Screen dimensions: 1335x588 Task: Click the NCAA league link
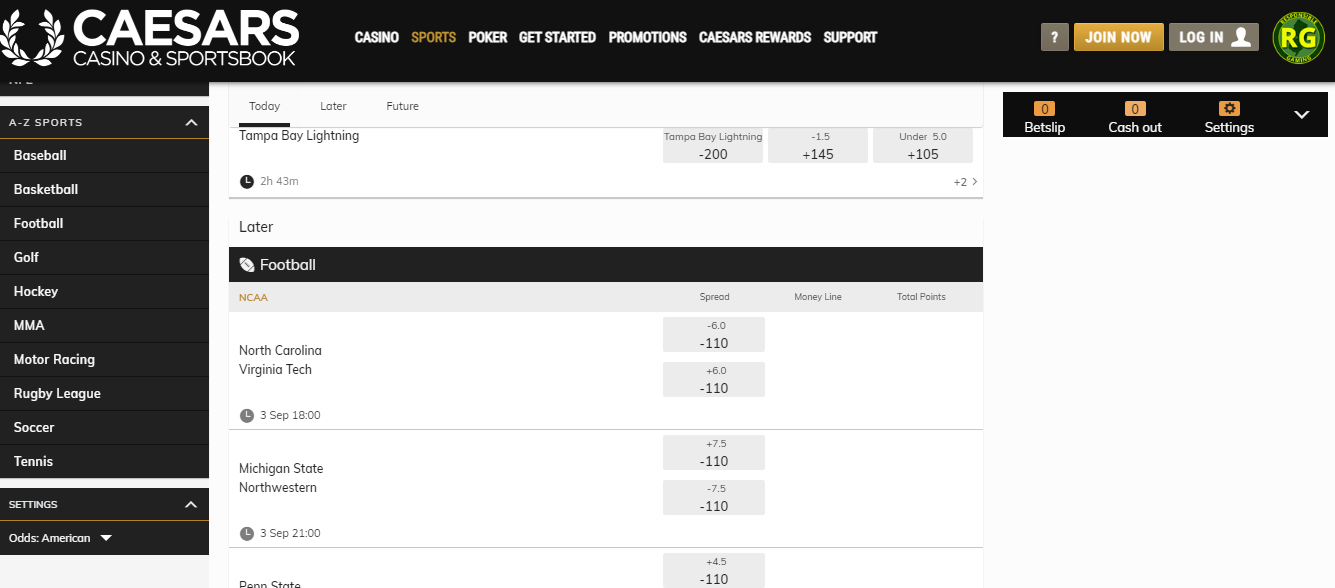253,297
